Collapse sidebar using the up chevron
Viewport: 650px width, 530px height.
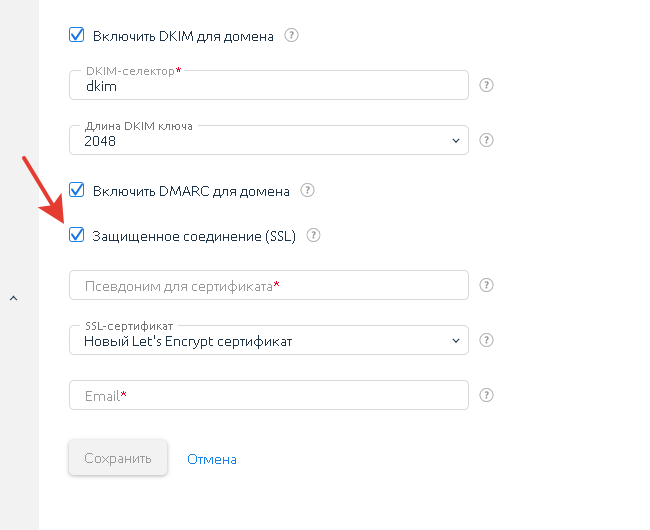(14, 298)
